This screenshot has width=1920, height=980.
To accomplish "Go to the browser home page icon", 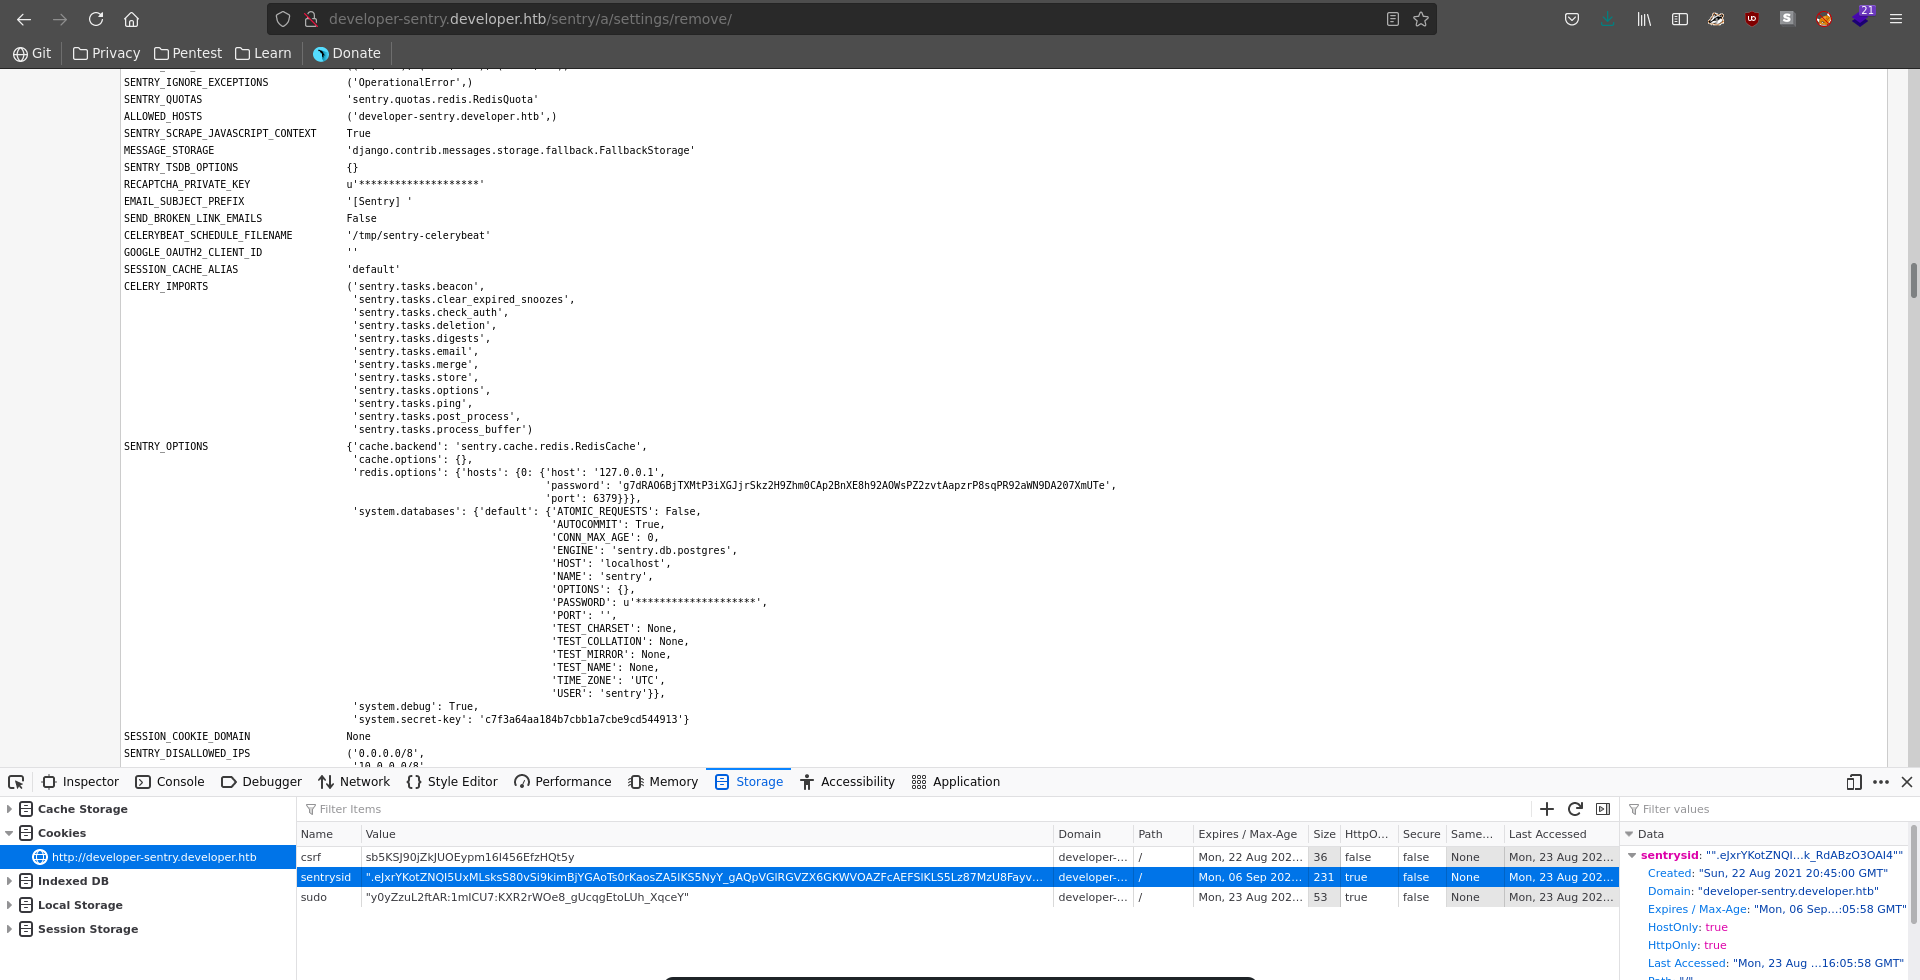I will 131,19.
